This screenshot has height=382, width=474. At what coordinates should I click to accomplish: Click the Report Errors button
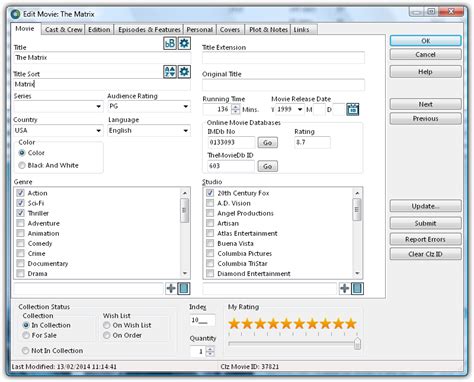(x=426, y=239)
